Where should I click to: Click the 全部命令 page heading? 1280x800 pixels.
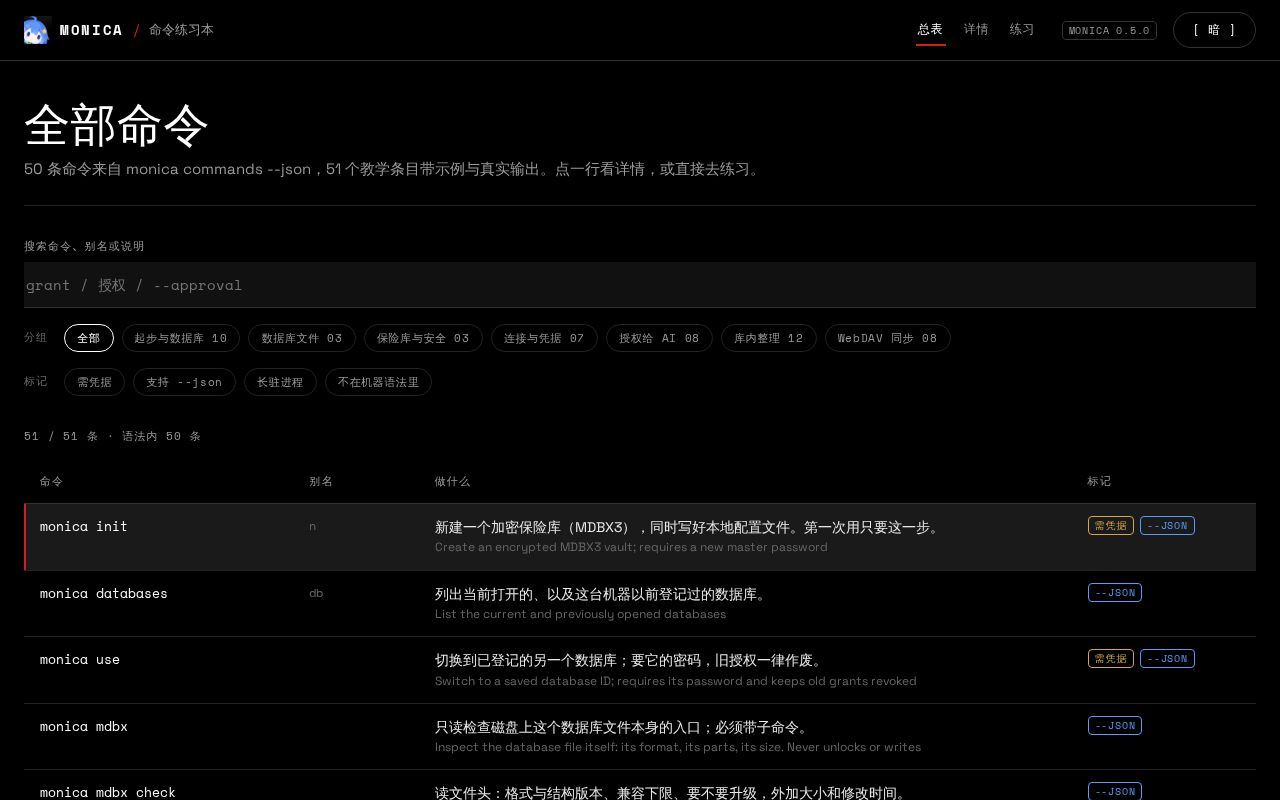(x=116, y=126)
